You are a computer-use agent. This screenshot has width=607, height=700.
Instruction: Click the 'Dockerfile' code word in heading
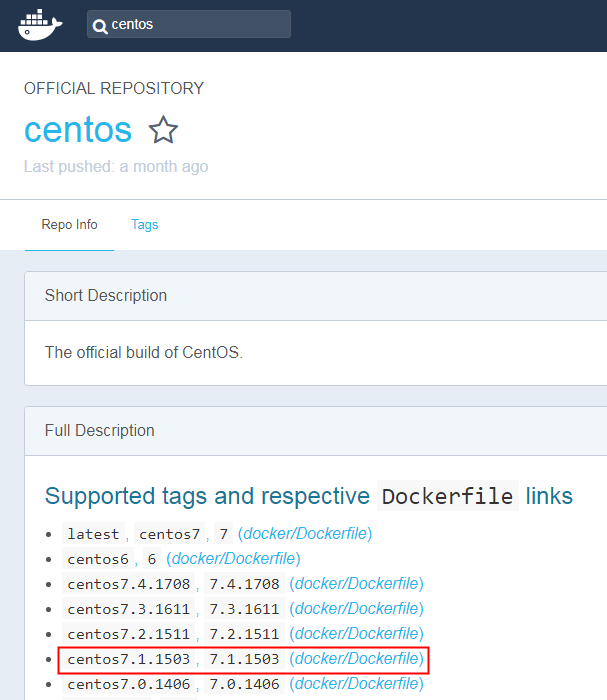(448, 496)
